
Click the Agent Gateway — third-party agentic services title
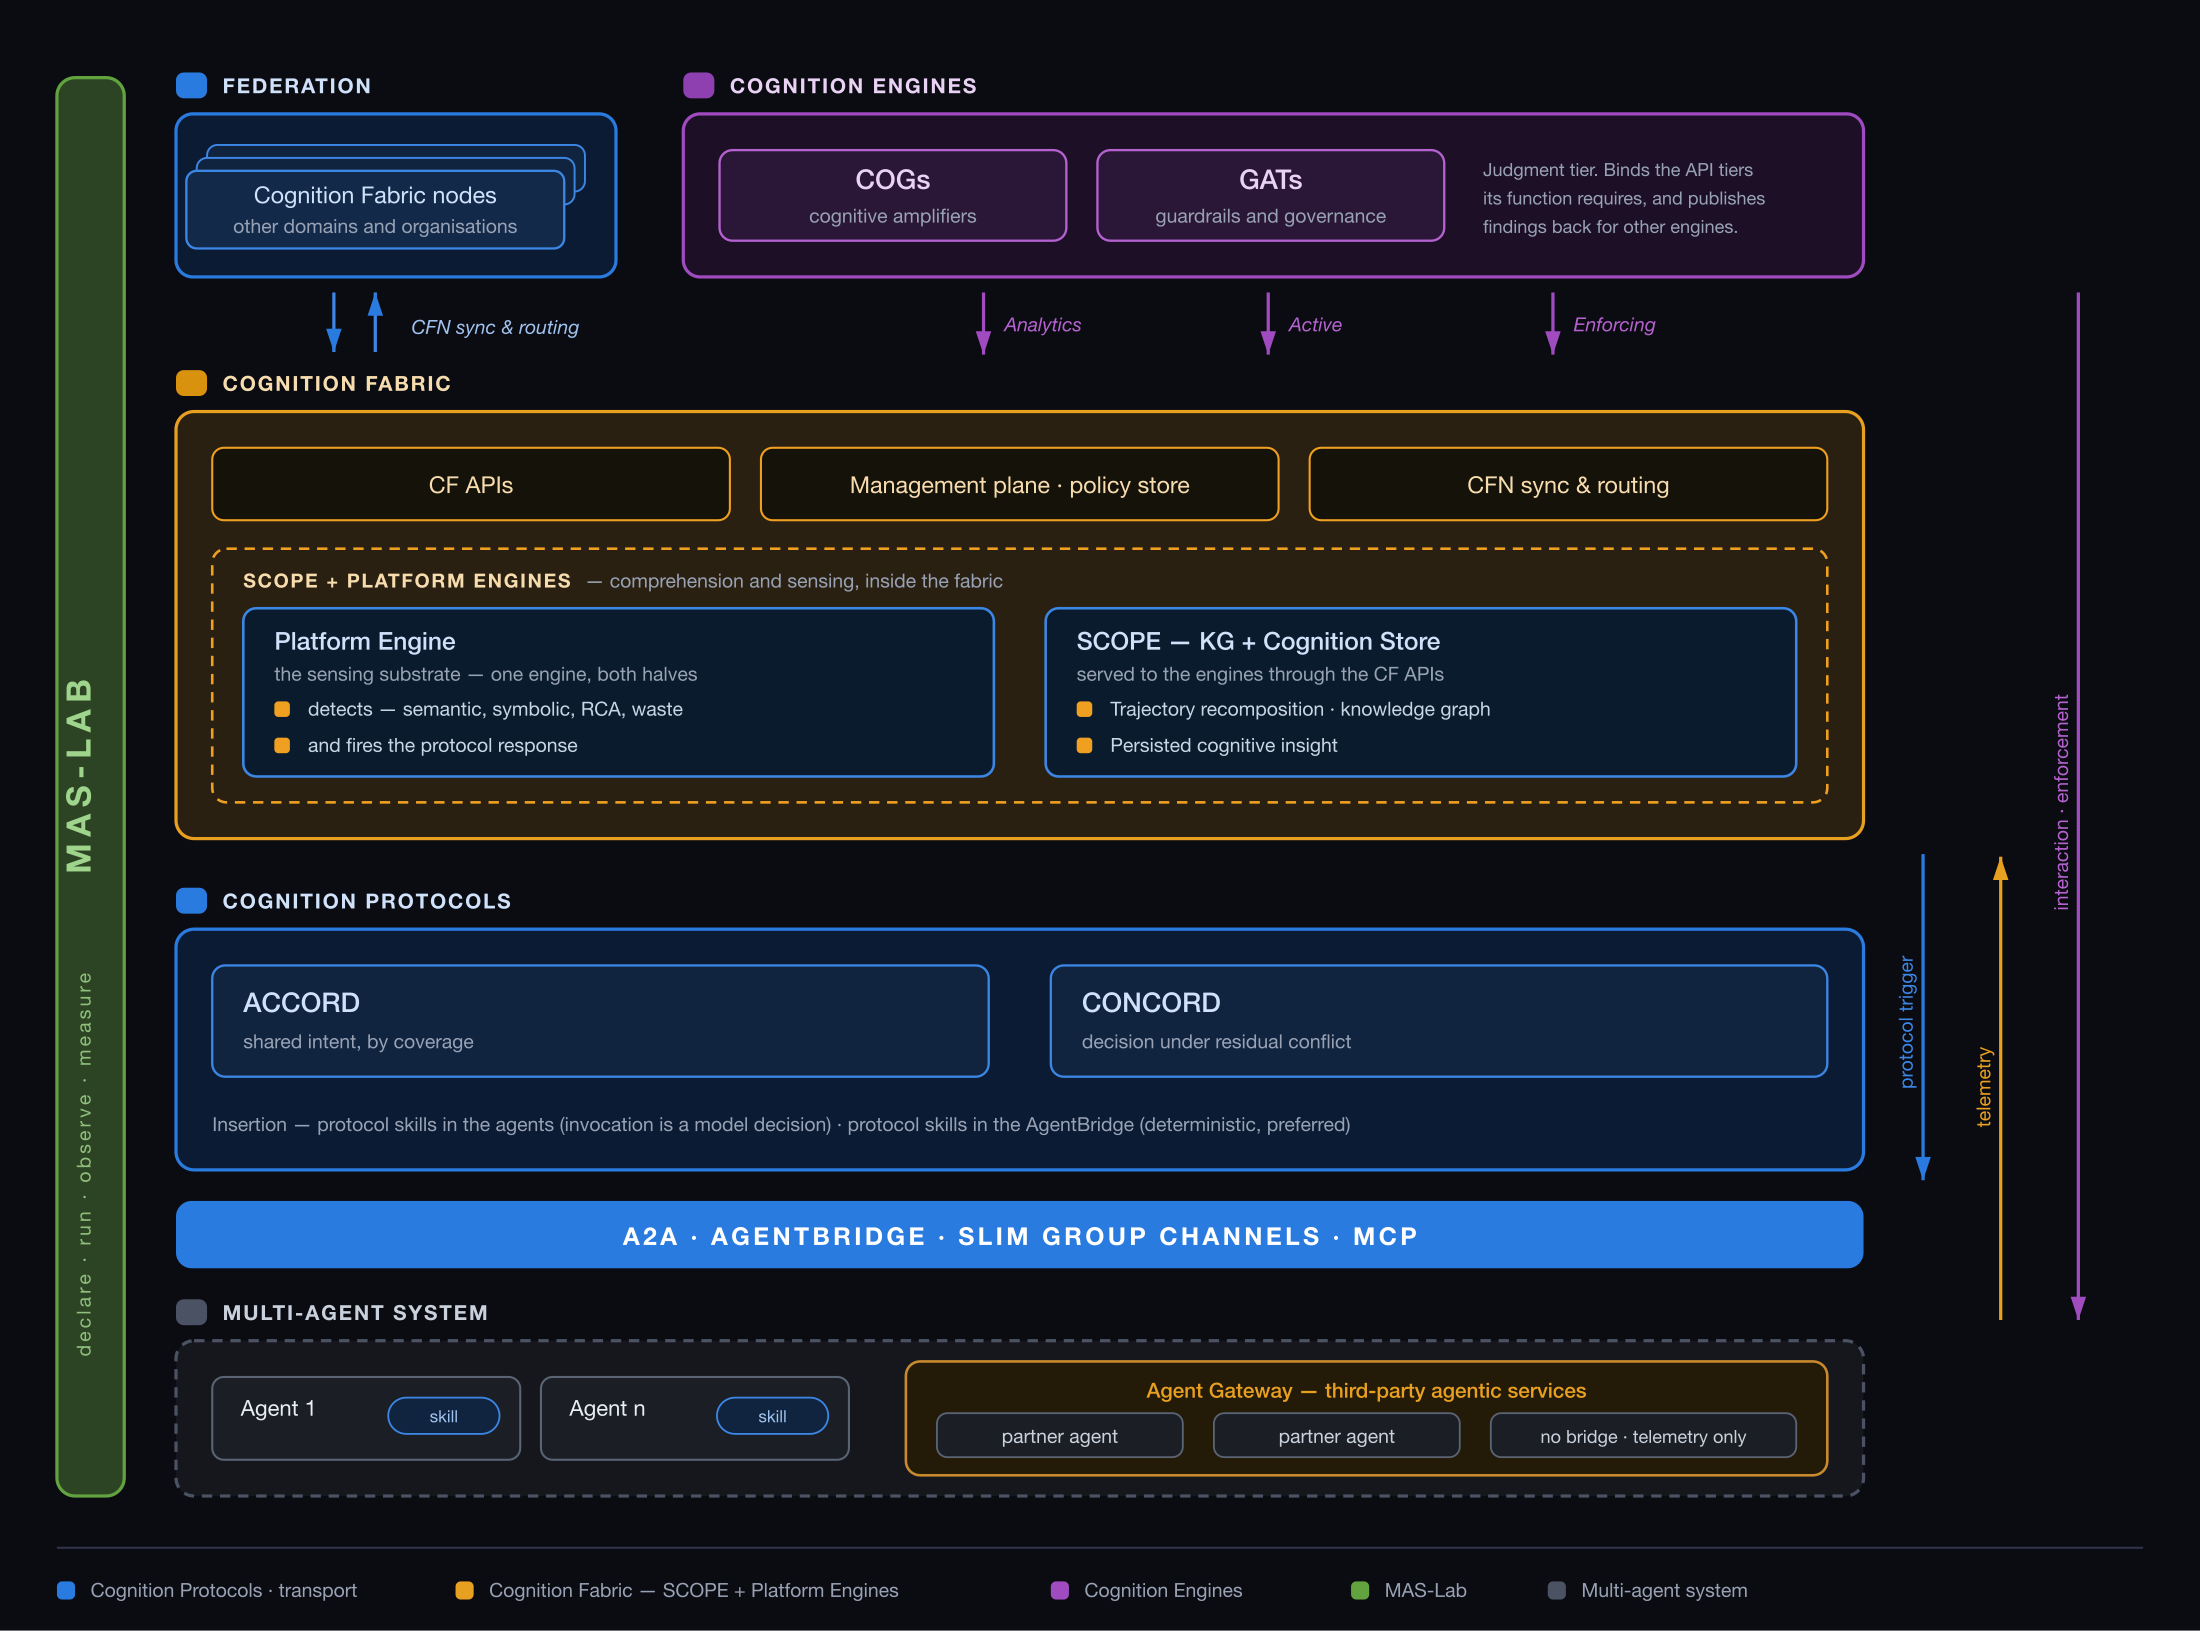coord(1366,1390)
